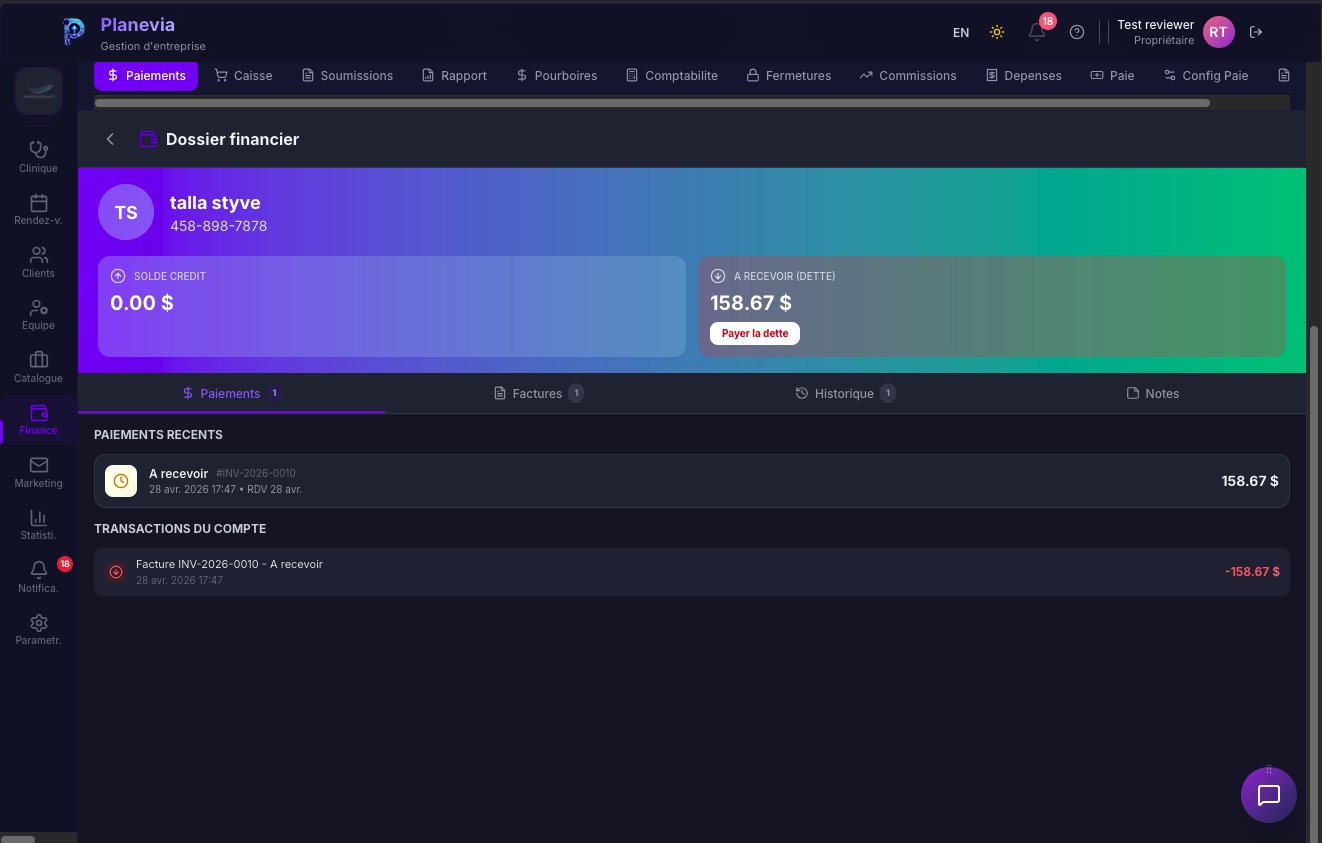Open the Paie tab
1322x843 pixels.
[1112, 75]
